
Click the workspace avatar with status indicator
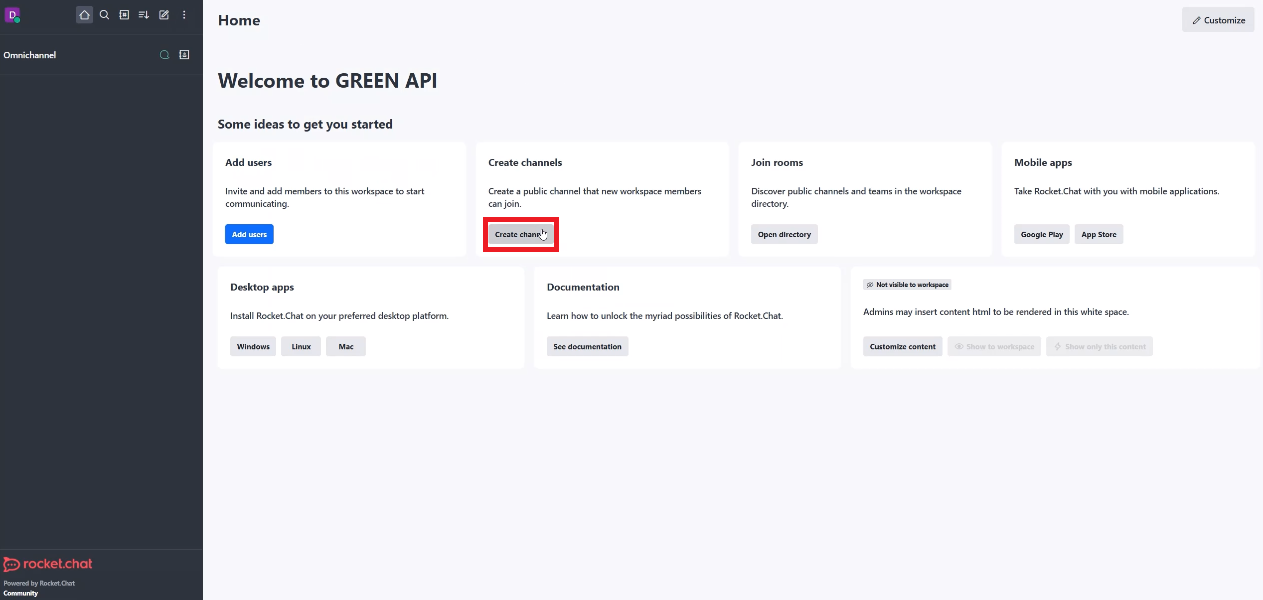click(x=14, y=15)
